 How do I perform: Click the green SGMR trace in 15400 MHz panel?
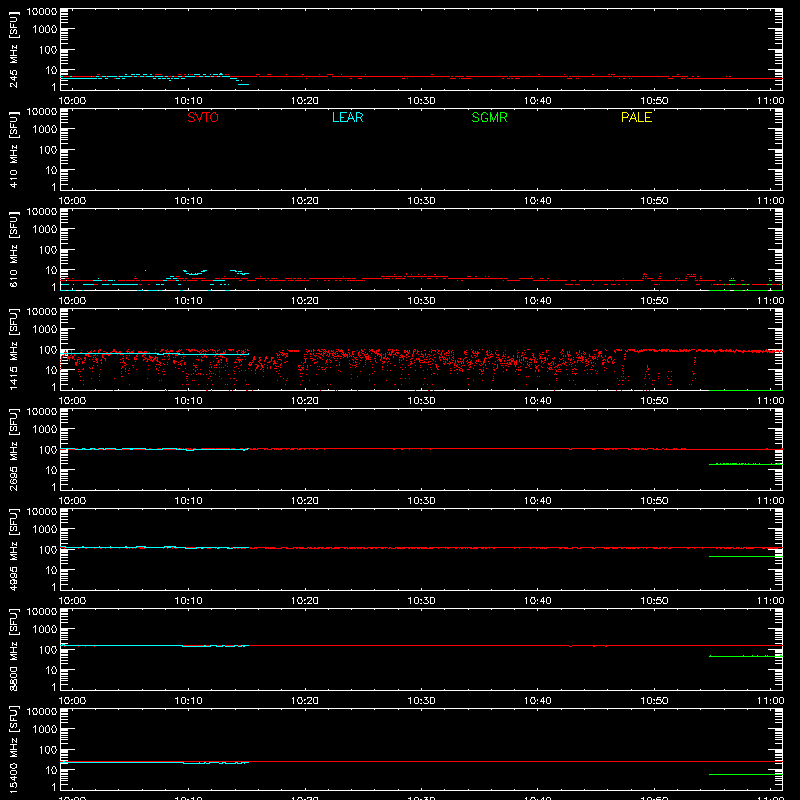pyautogui.click(x=745, y=774)
